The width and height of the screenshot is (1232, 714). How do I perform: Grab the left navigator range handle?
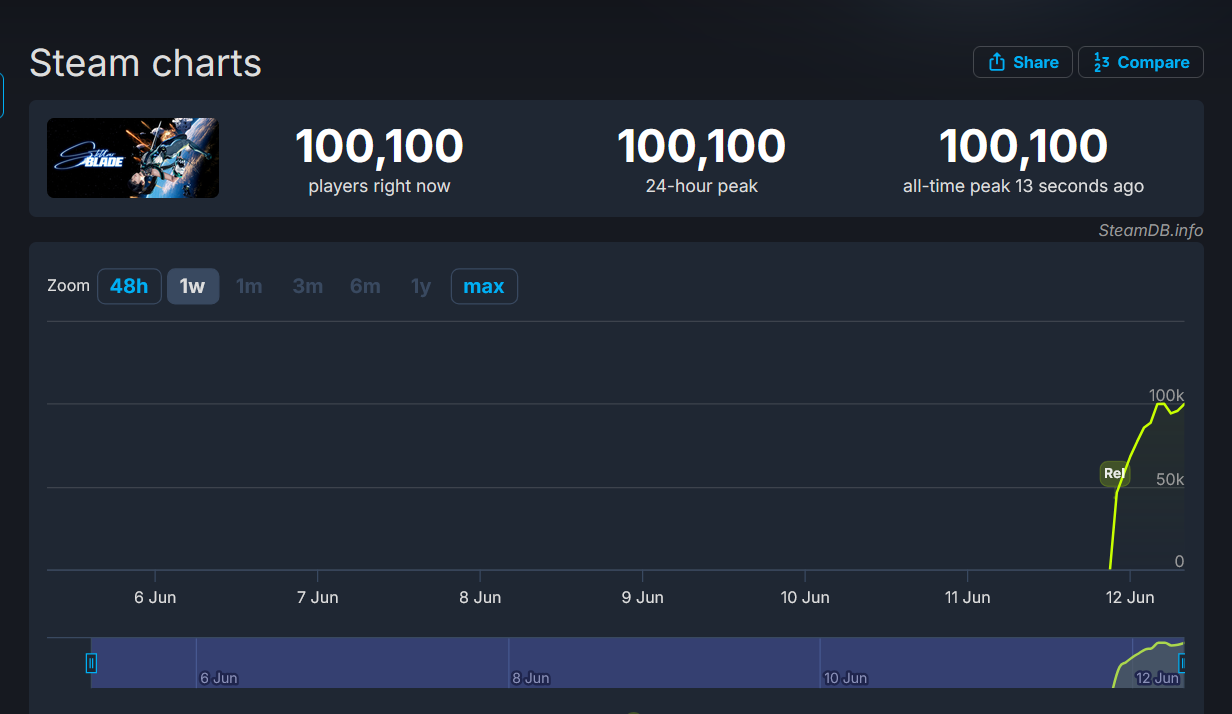tap(91, 663)
